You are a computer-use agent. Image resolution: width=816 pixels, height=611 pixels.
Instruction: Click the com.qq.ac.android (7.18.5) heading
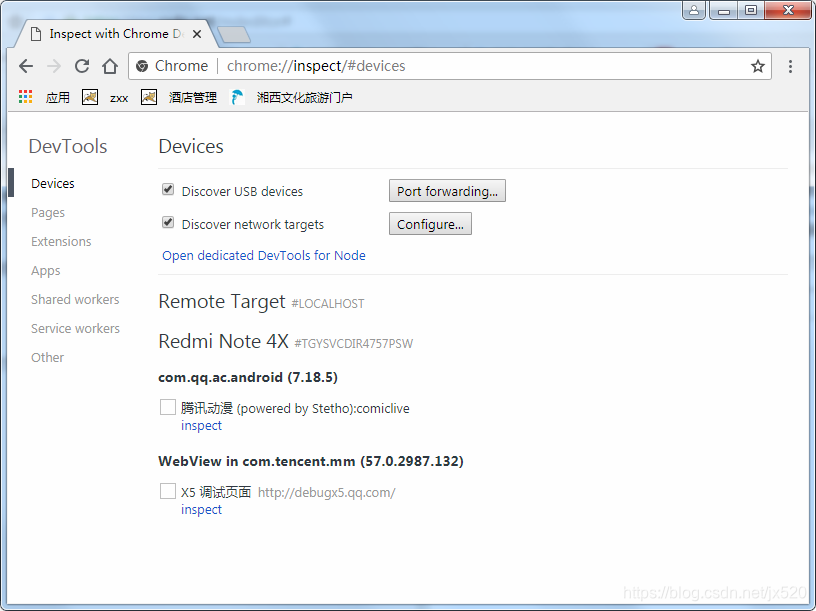point(248,377)
